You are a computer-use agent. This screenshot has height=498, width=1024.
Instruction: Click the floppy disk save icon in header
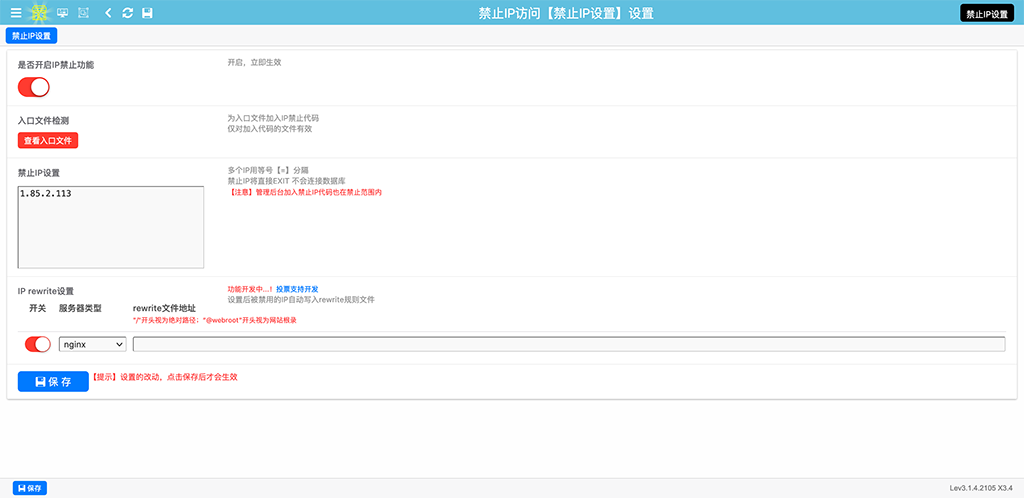pyautogui.click(x=147, y=13)
